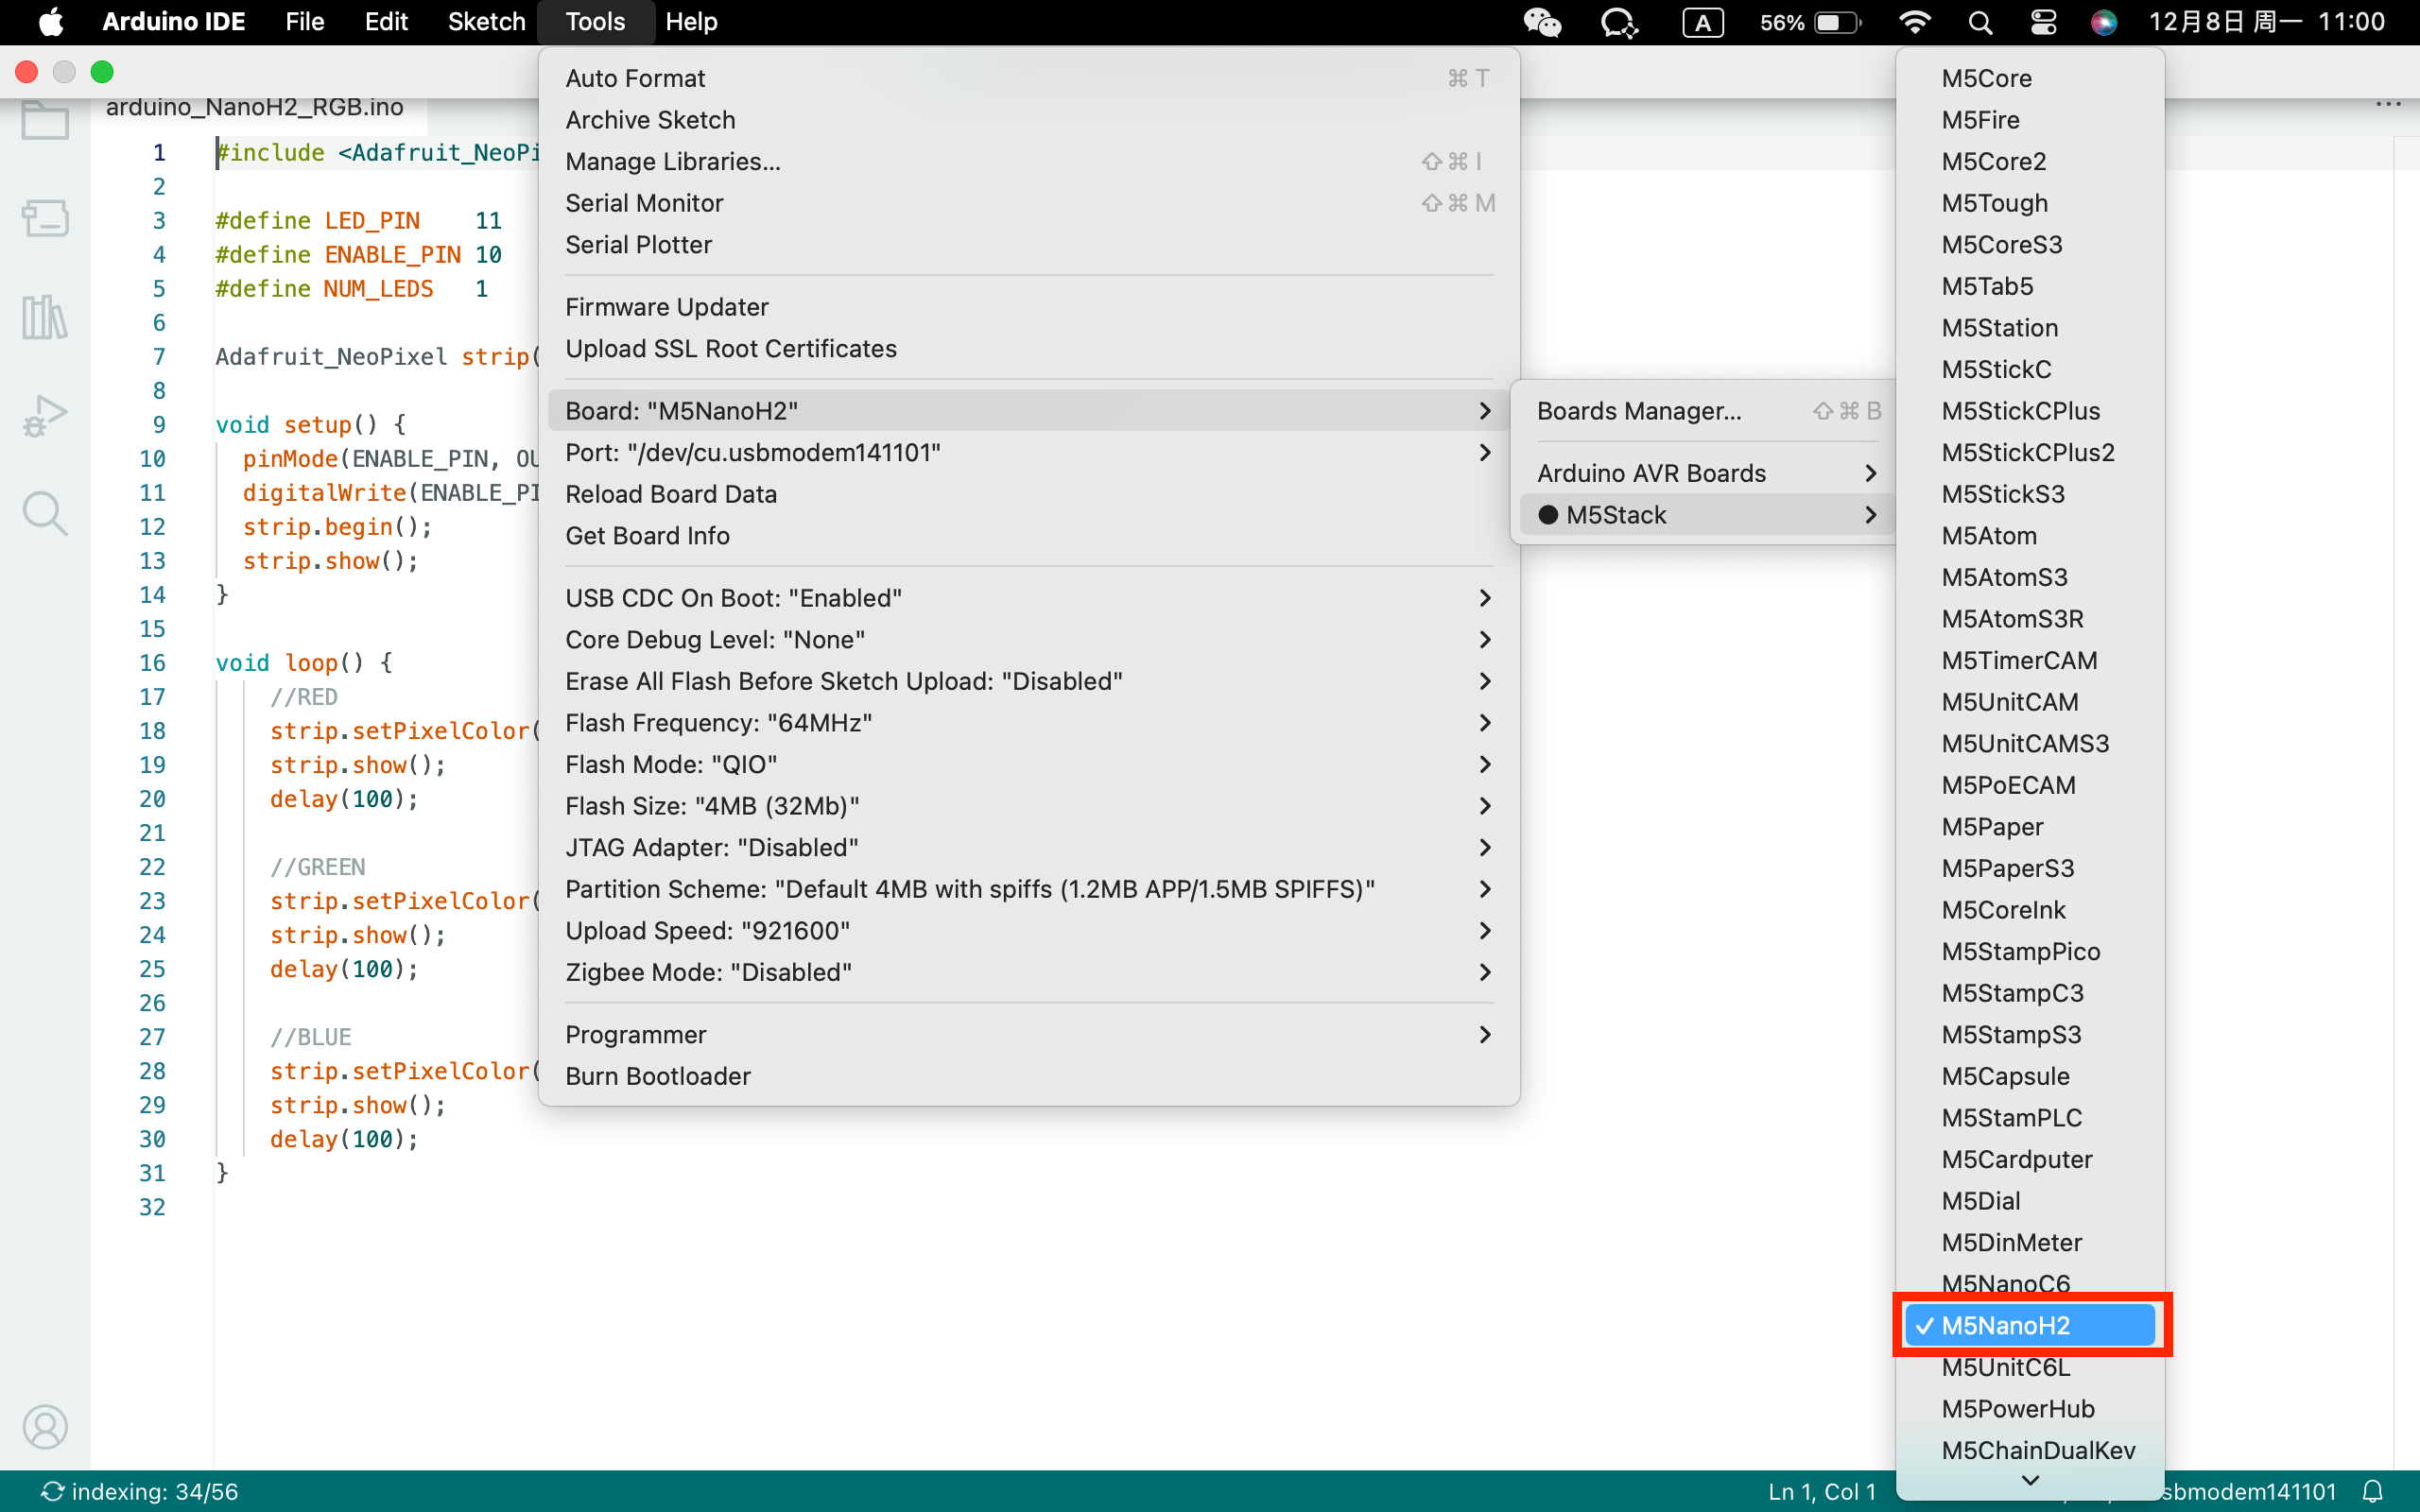
Task: Open macOS Control Center icon
Action: coord(2043,22)
